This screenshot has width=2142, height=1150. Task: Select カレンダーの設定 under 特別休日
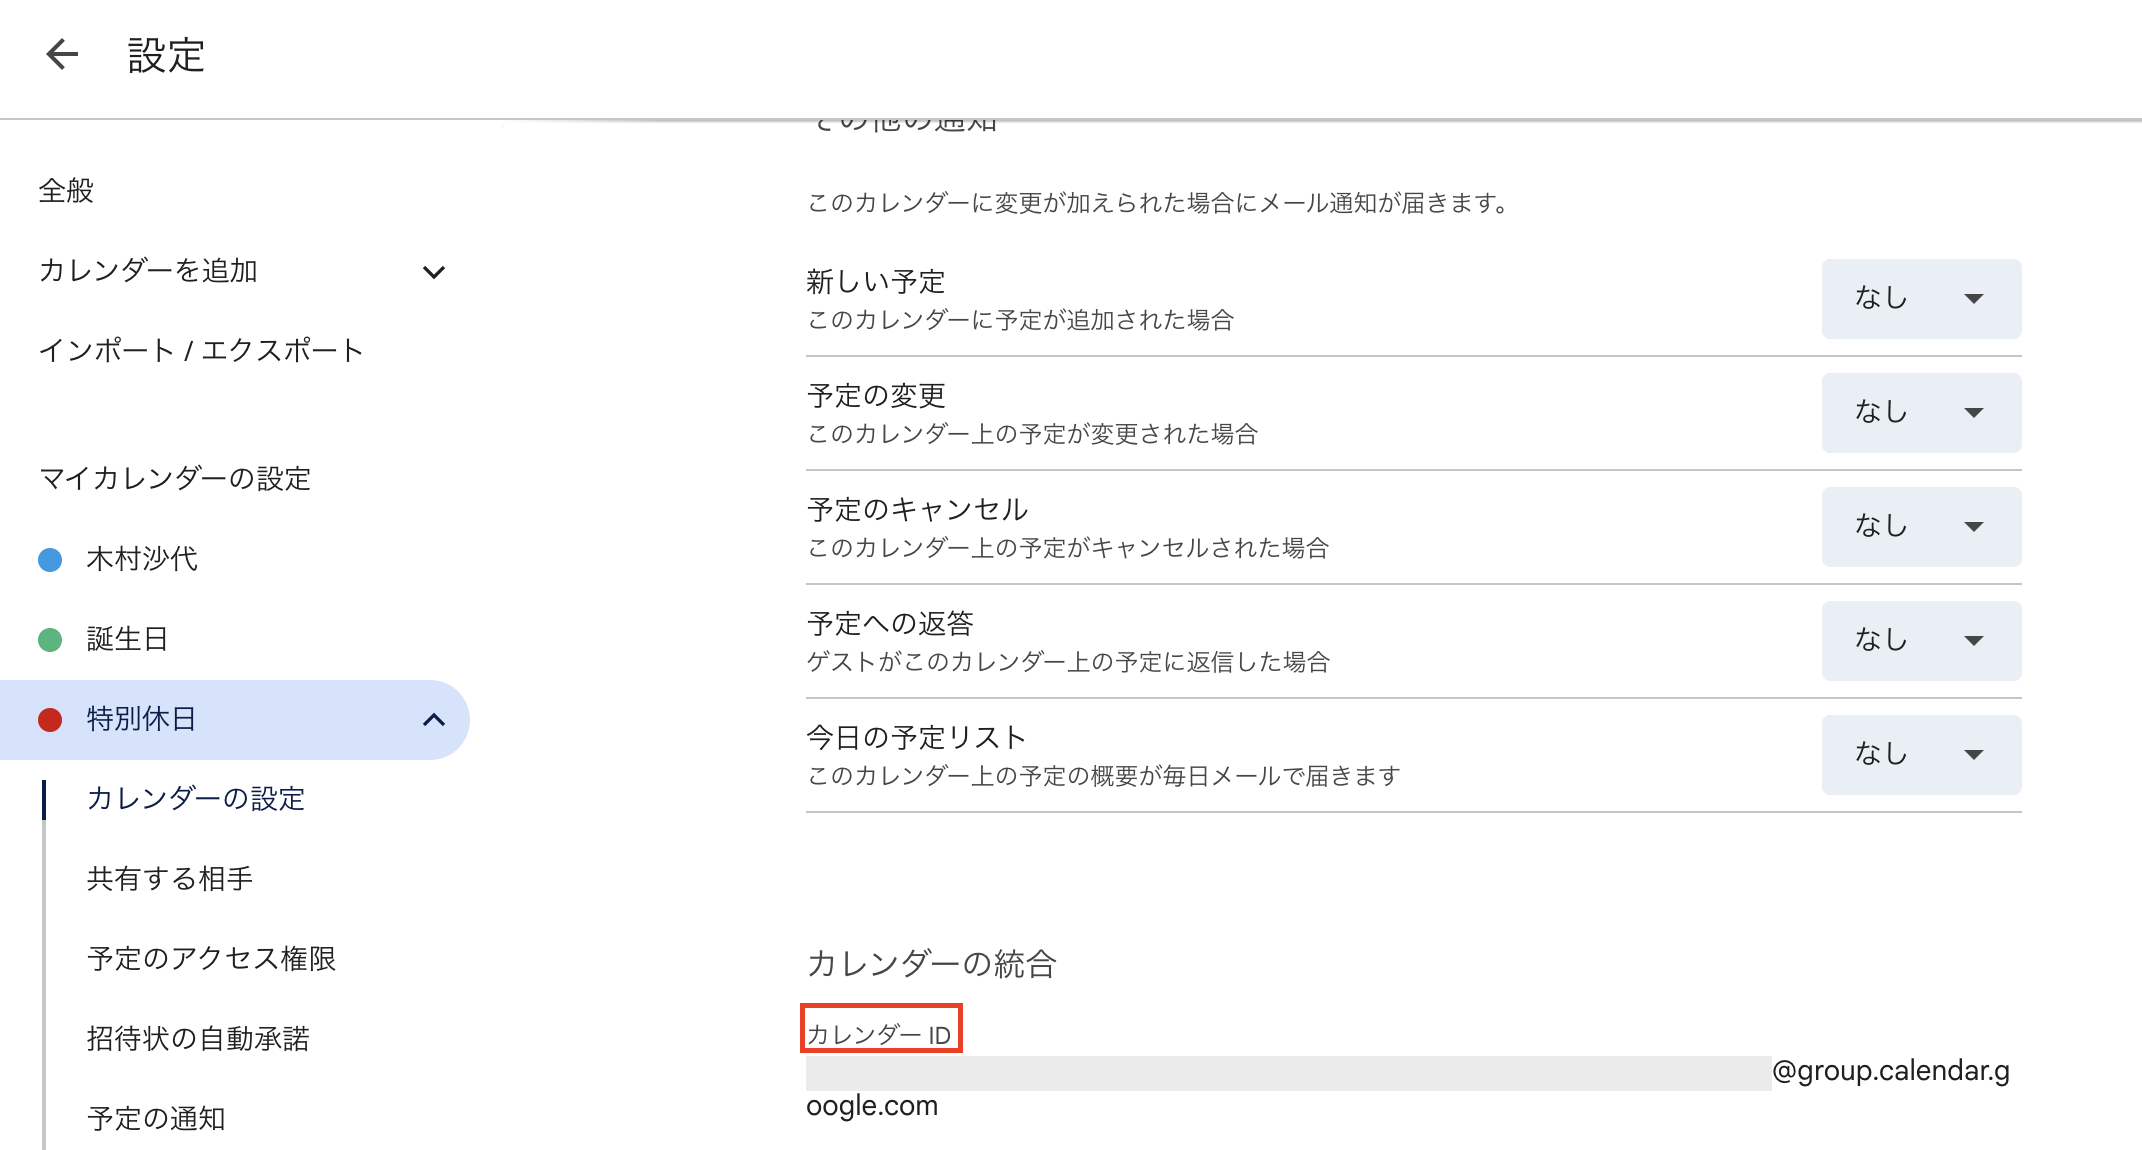[x=196, y=799]
